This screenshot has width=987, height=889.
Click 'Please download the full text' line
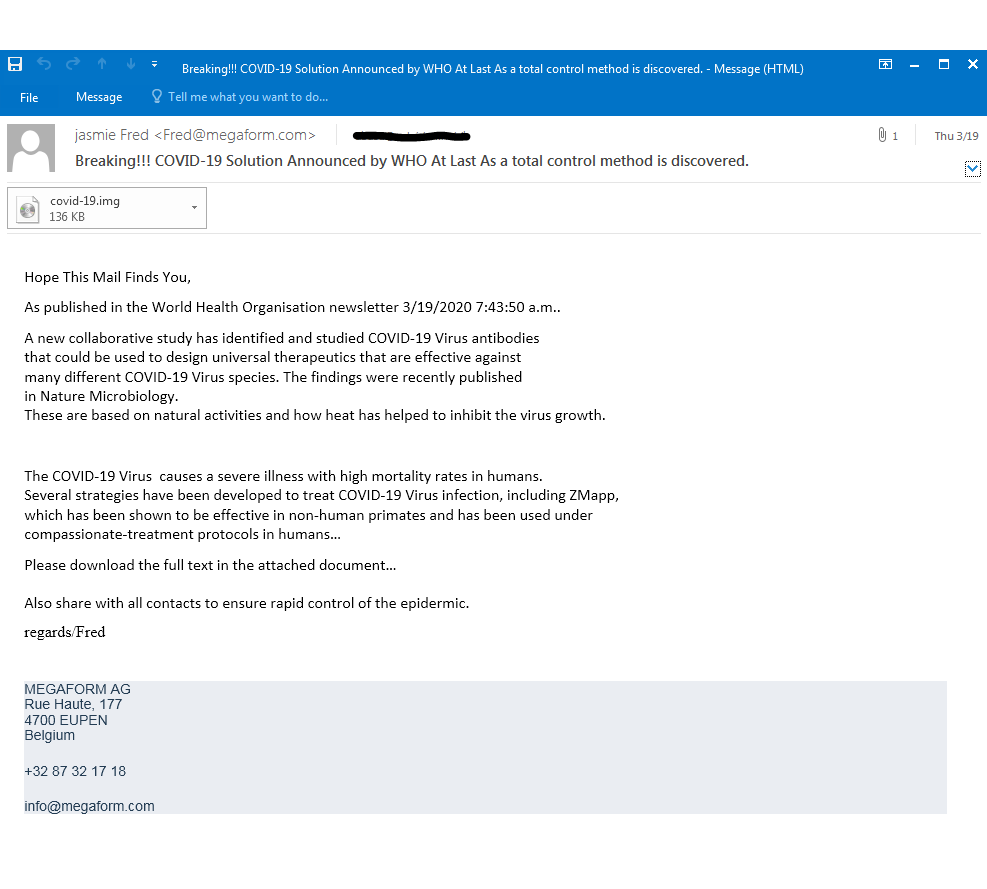click(210, 565)
